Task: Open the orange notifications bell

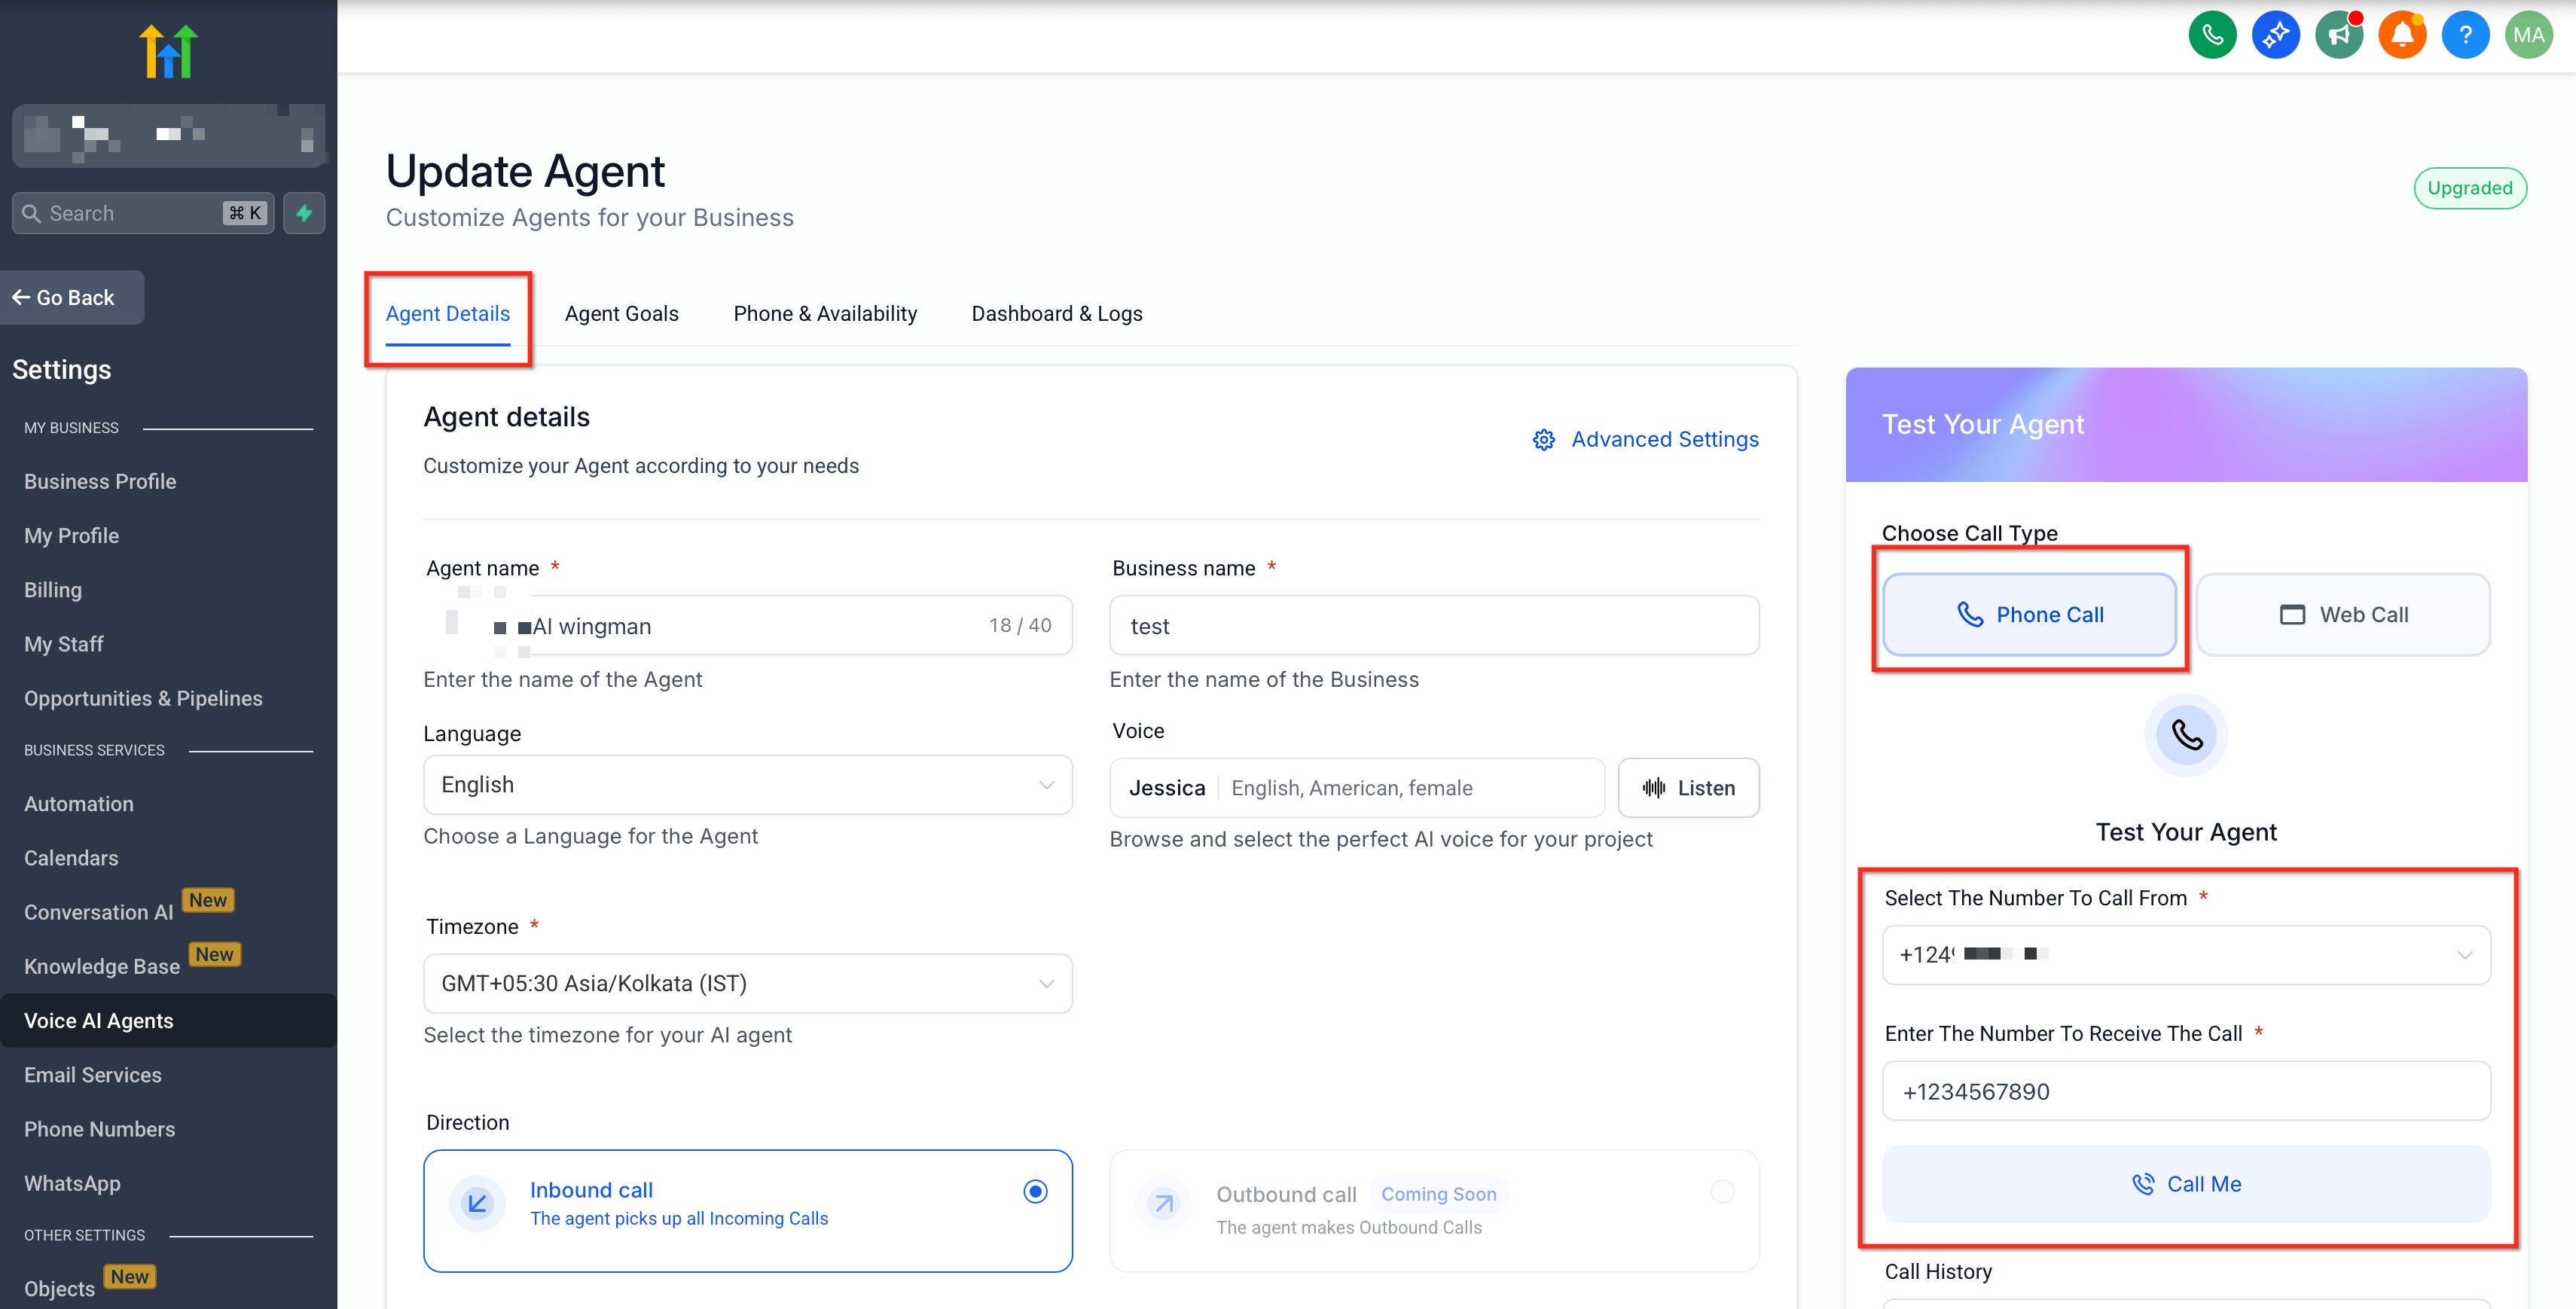Action: click(2402, 35)
